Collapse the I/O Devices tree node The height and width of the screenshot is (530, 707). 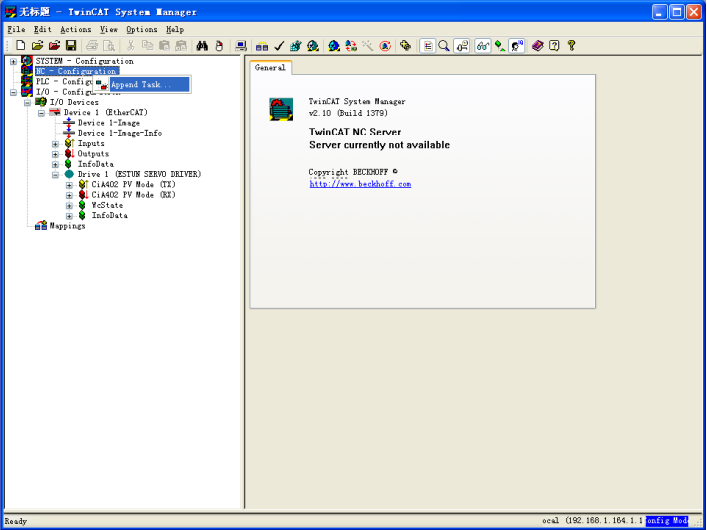click(28, 102)
